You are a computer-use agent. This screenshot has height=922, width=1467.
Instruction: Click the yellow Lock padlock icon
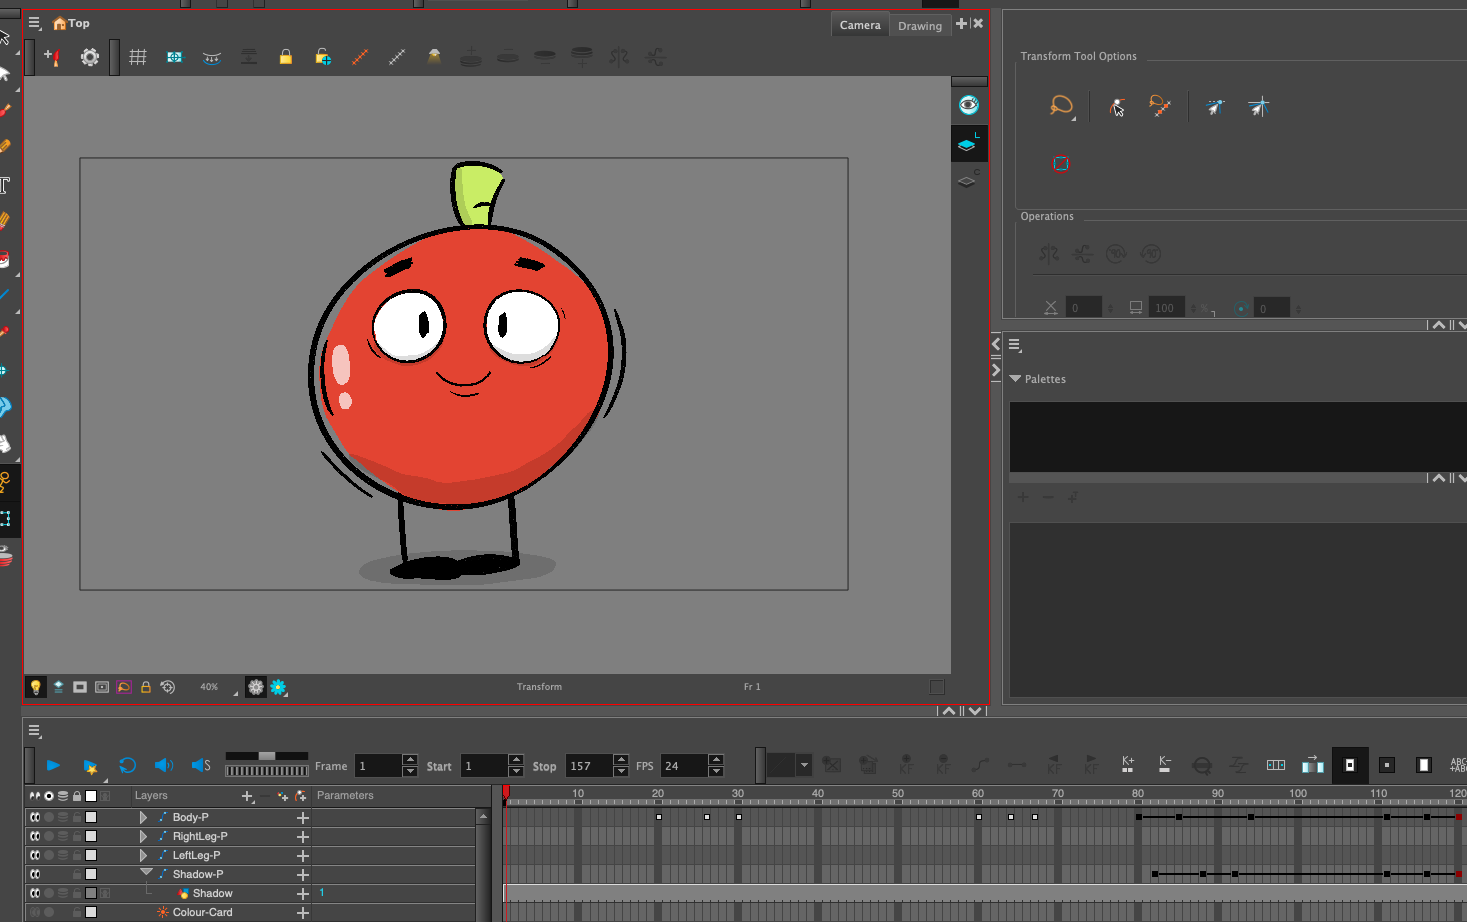(286, 57)
